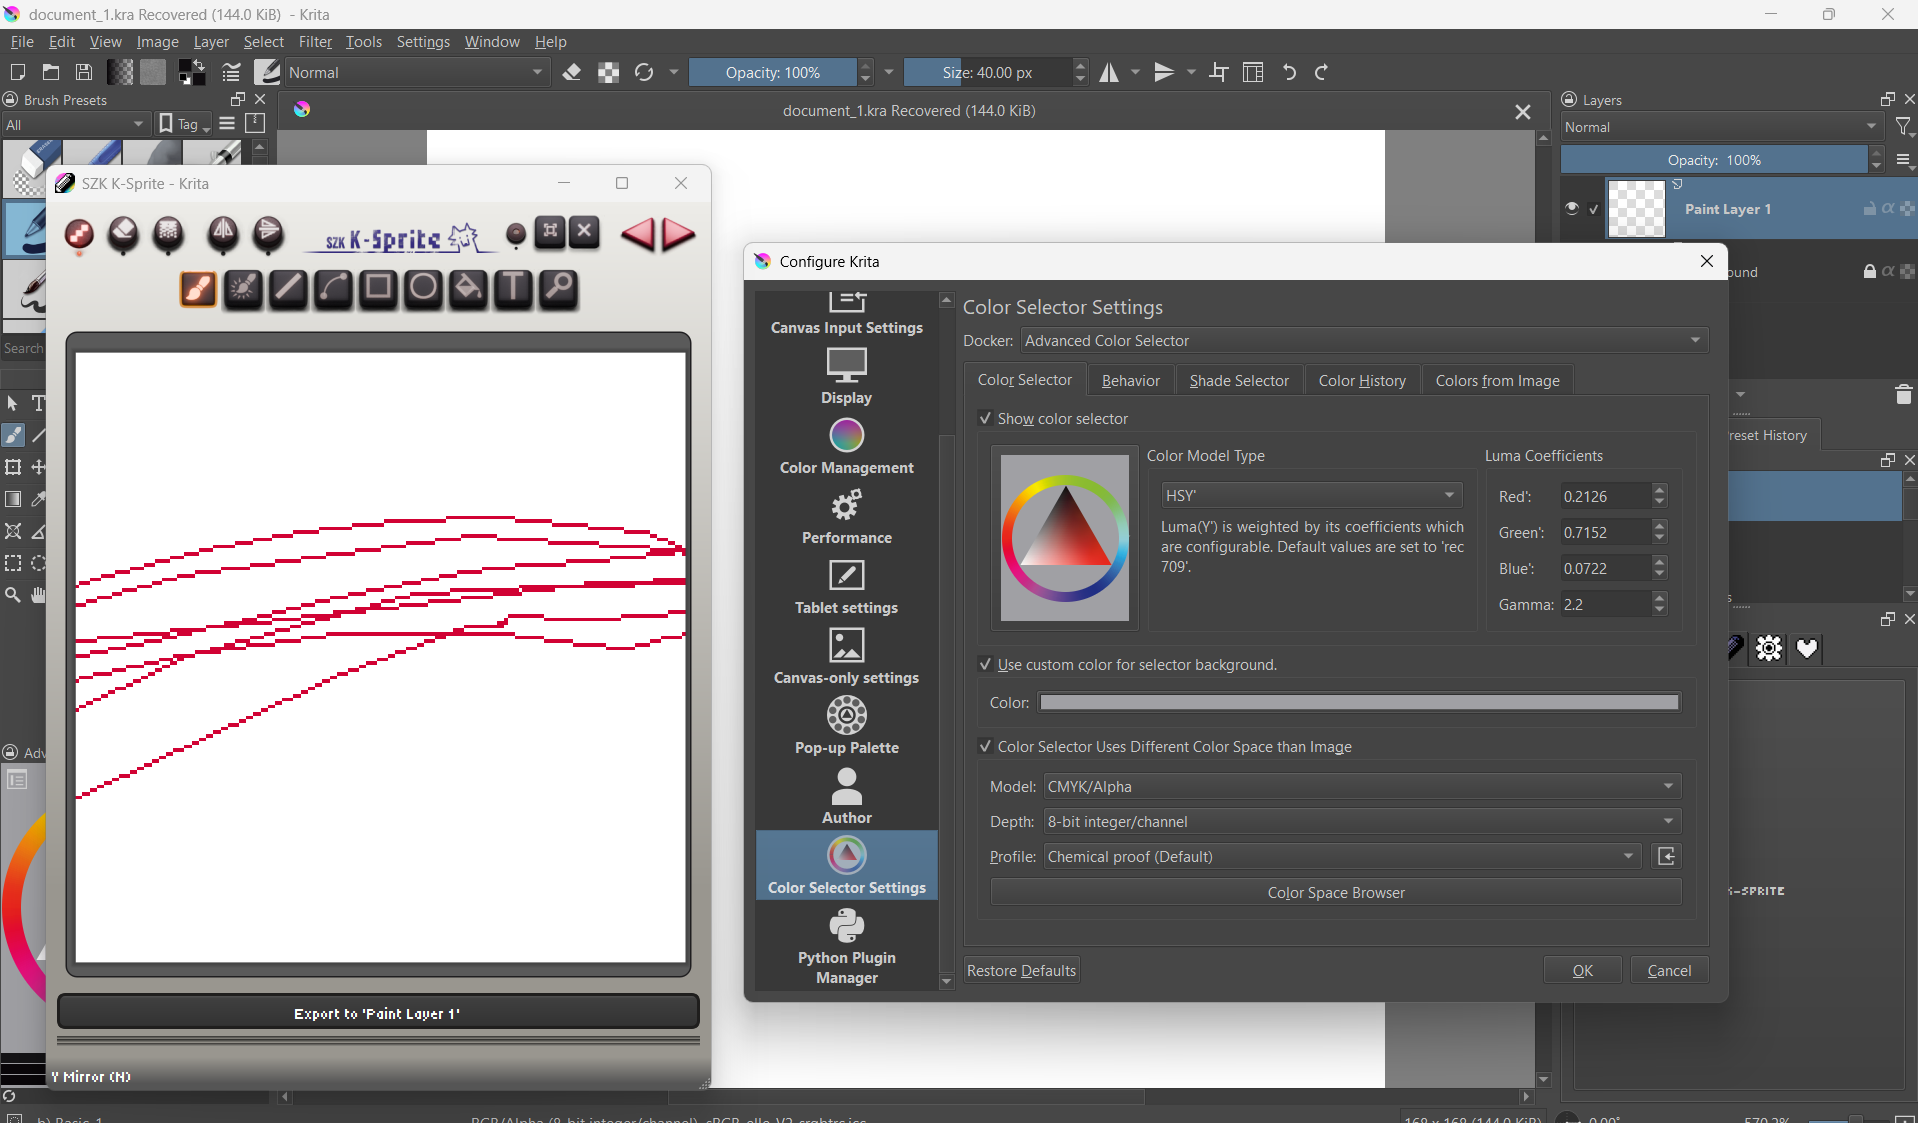Viewport: 1918px width, 1123px height.
Task: Select Paint Layer 1 thumbnail in Layers
Action: [1636, 209]
